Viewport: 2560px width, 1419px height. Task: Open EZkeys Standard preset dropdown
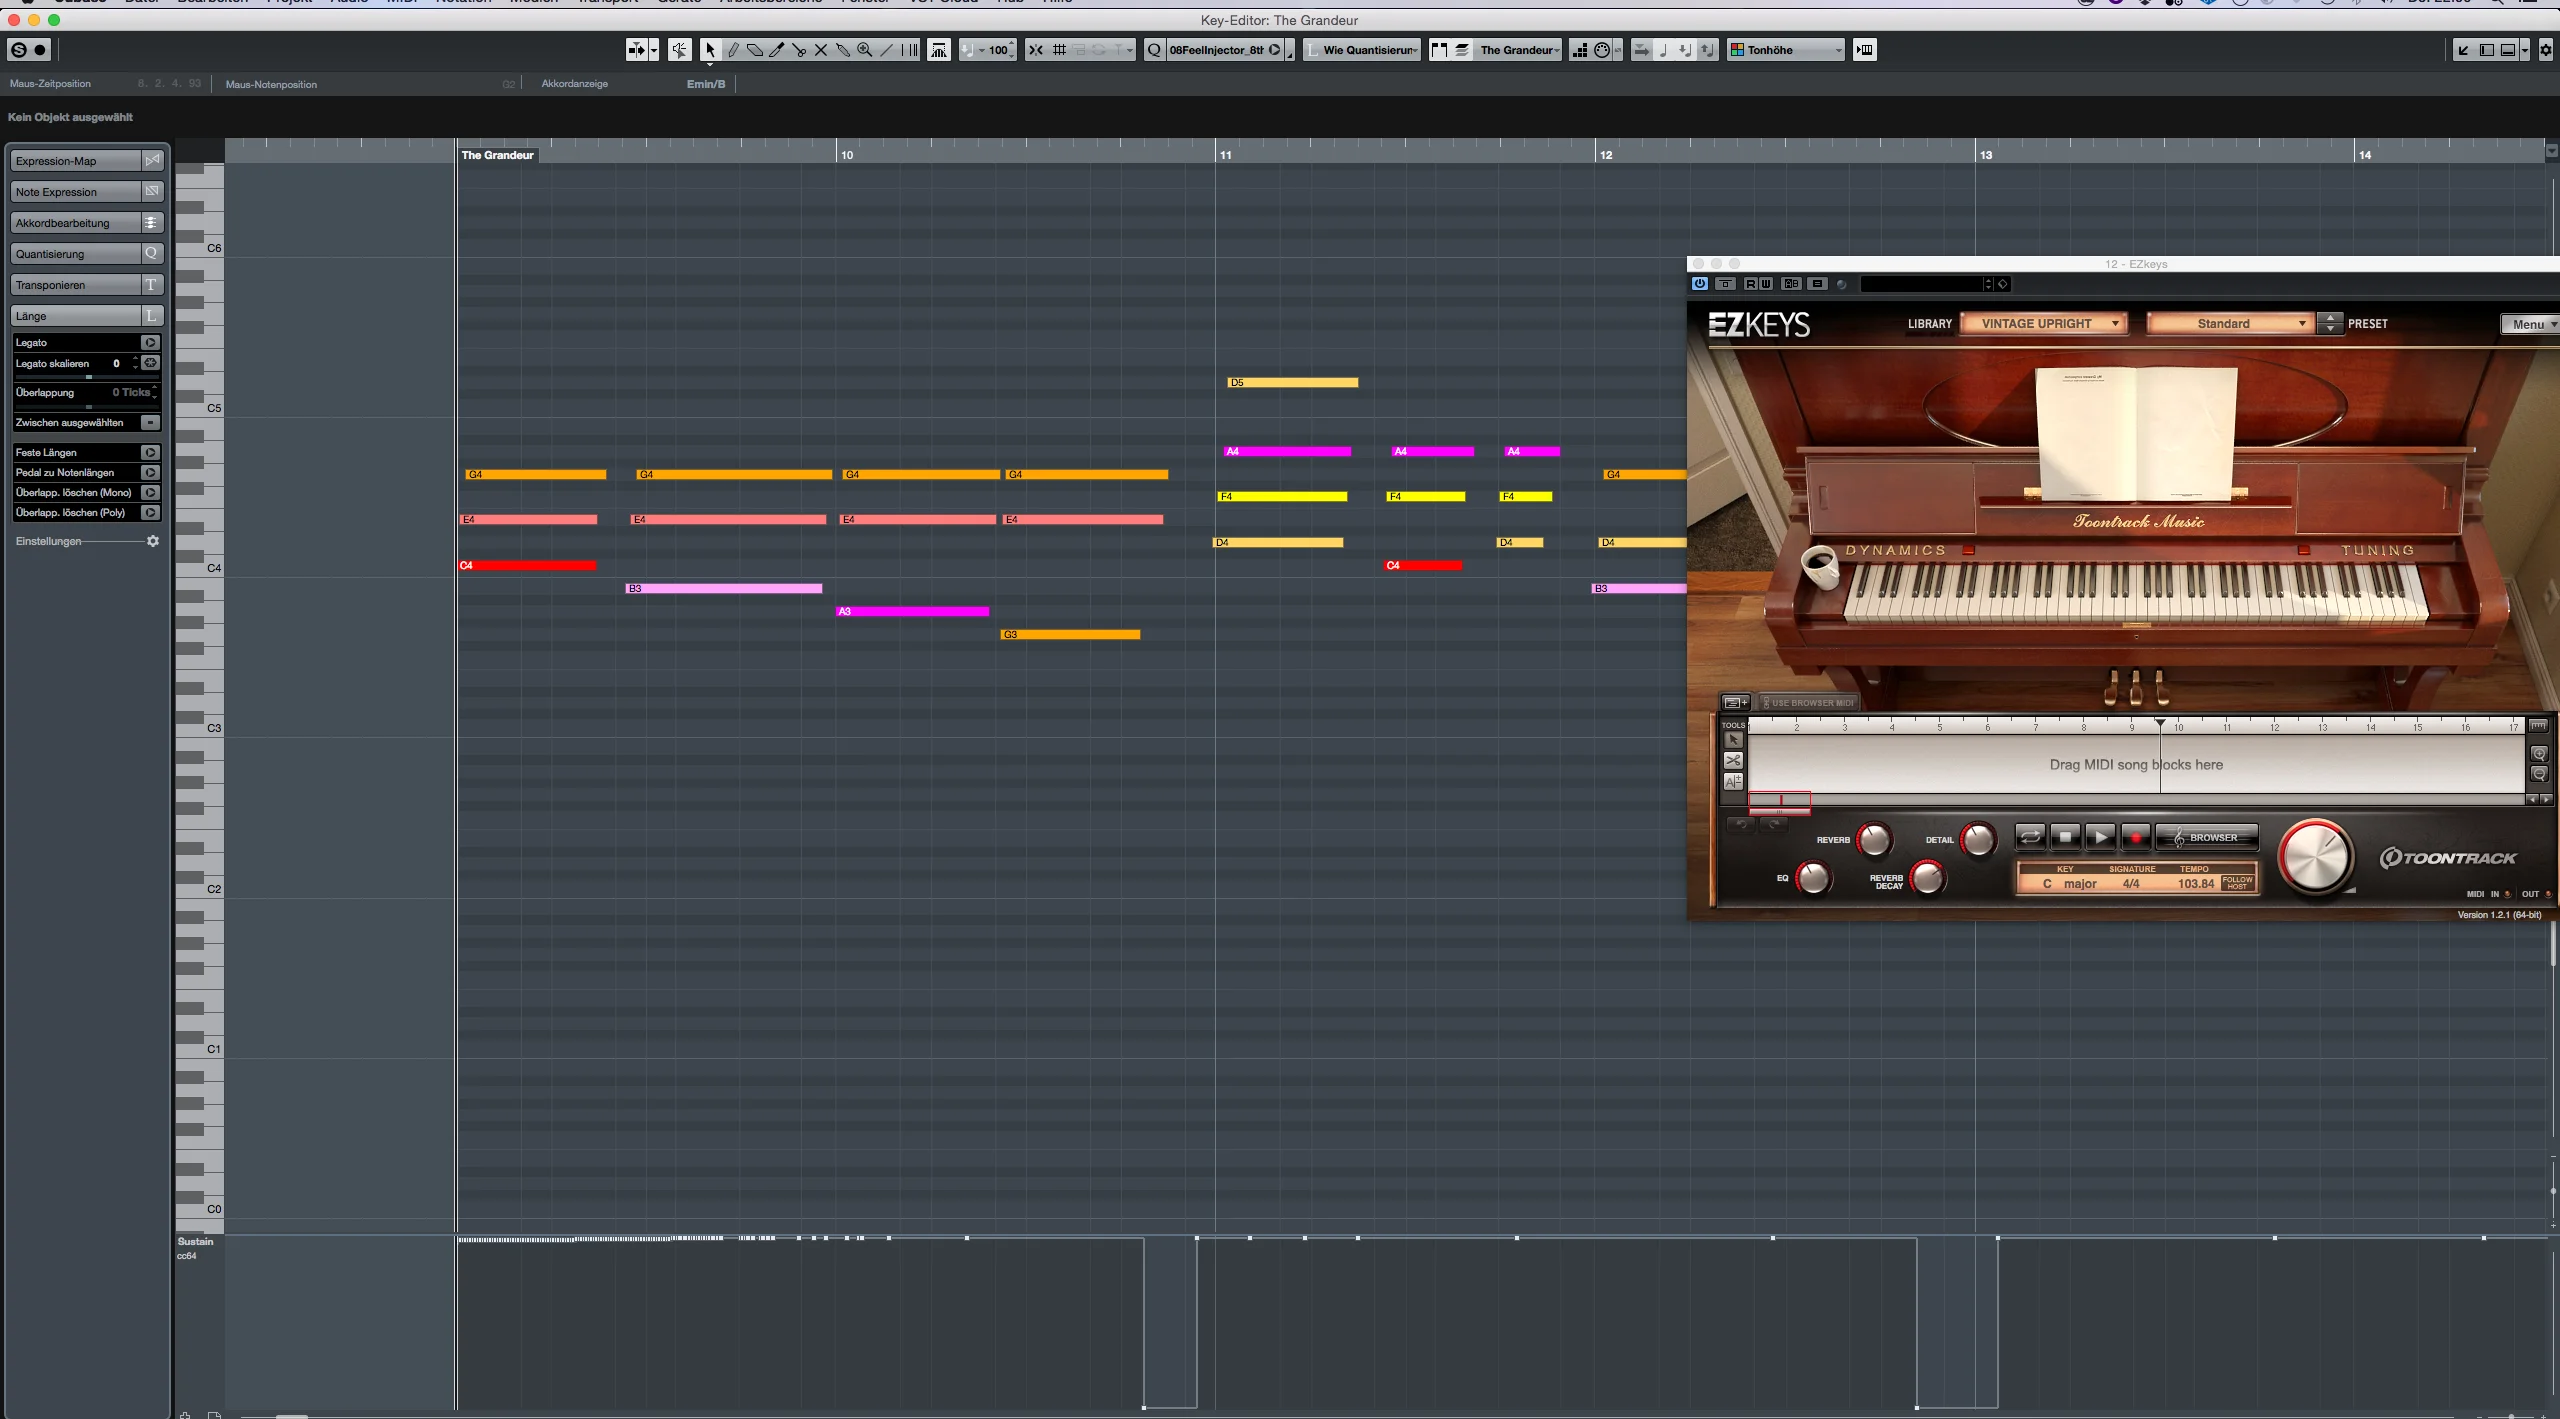(x=2229, y=324)
